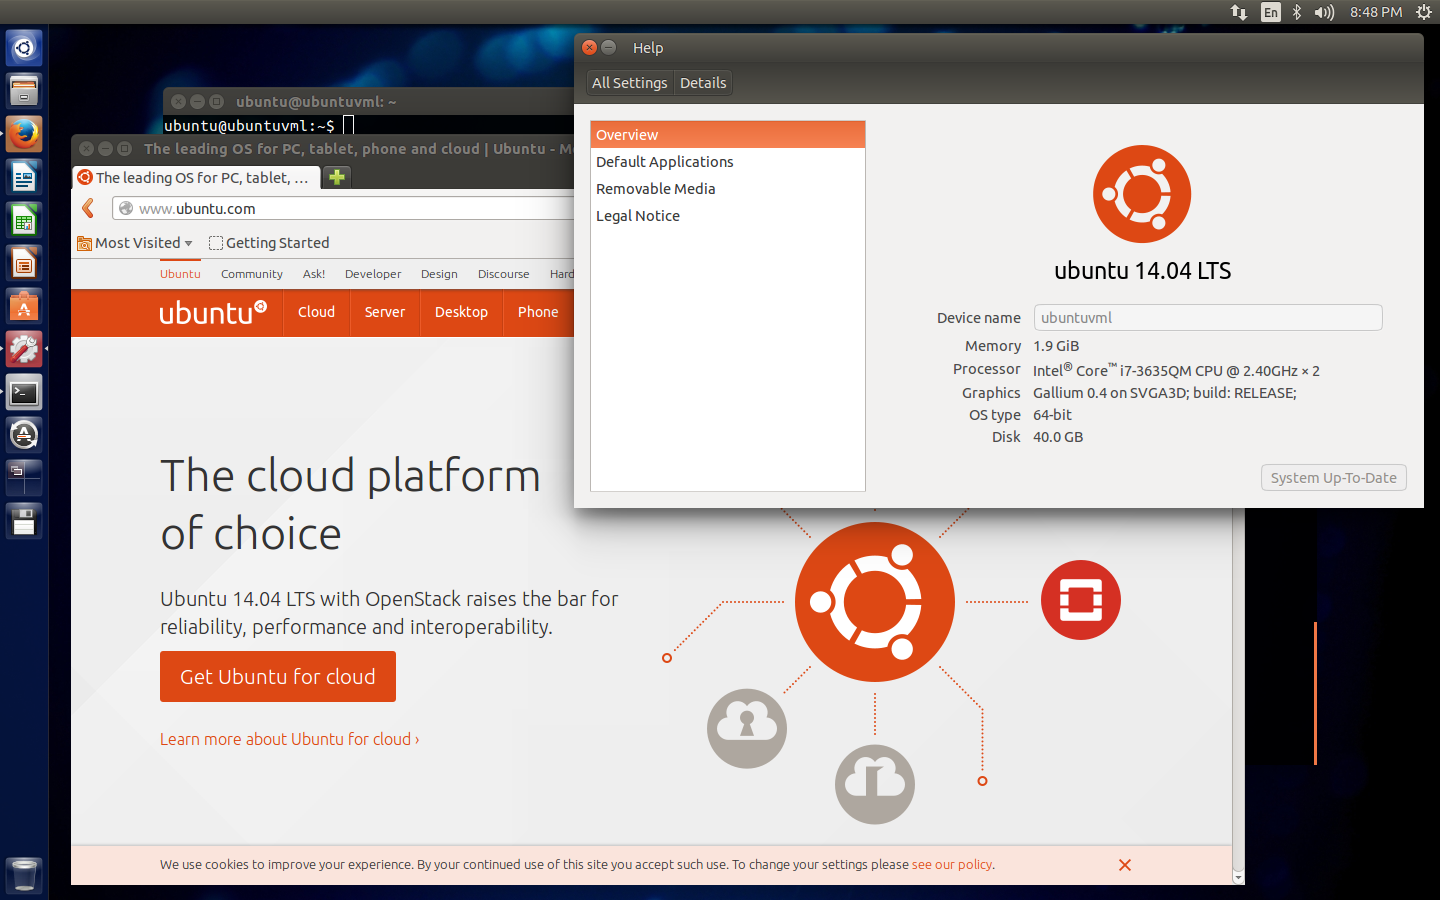Open the Community link in the site top bar
The width and height of the screenshot is (1440, 900).
[252, 274]
